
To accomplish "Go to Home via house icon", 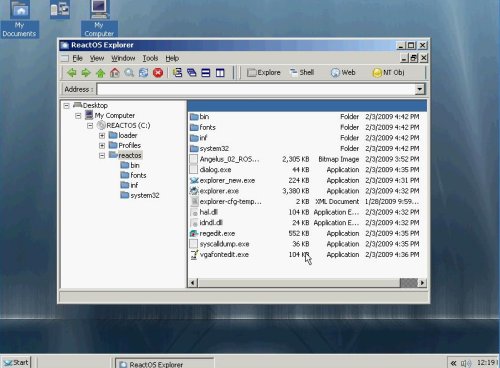I will pyautogui.click(x=115, y=73).
